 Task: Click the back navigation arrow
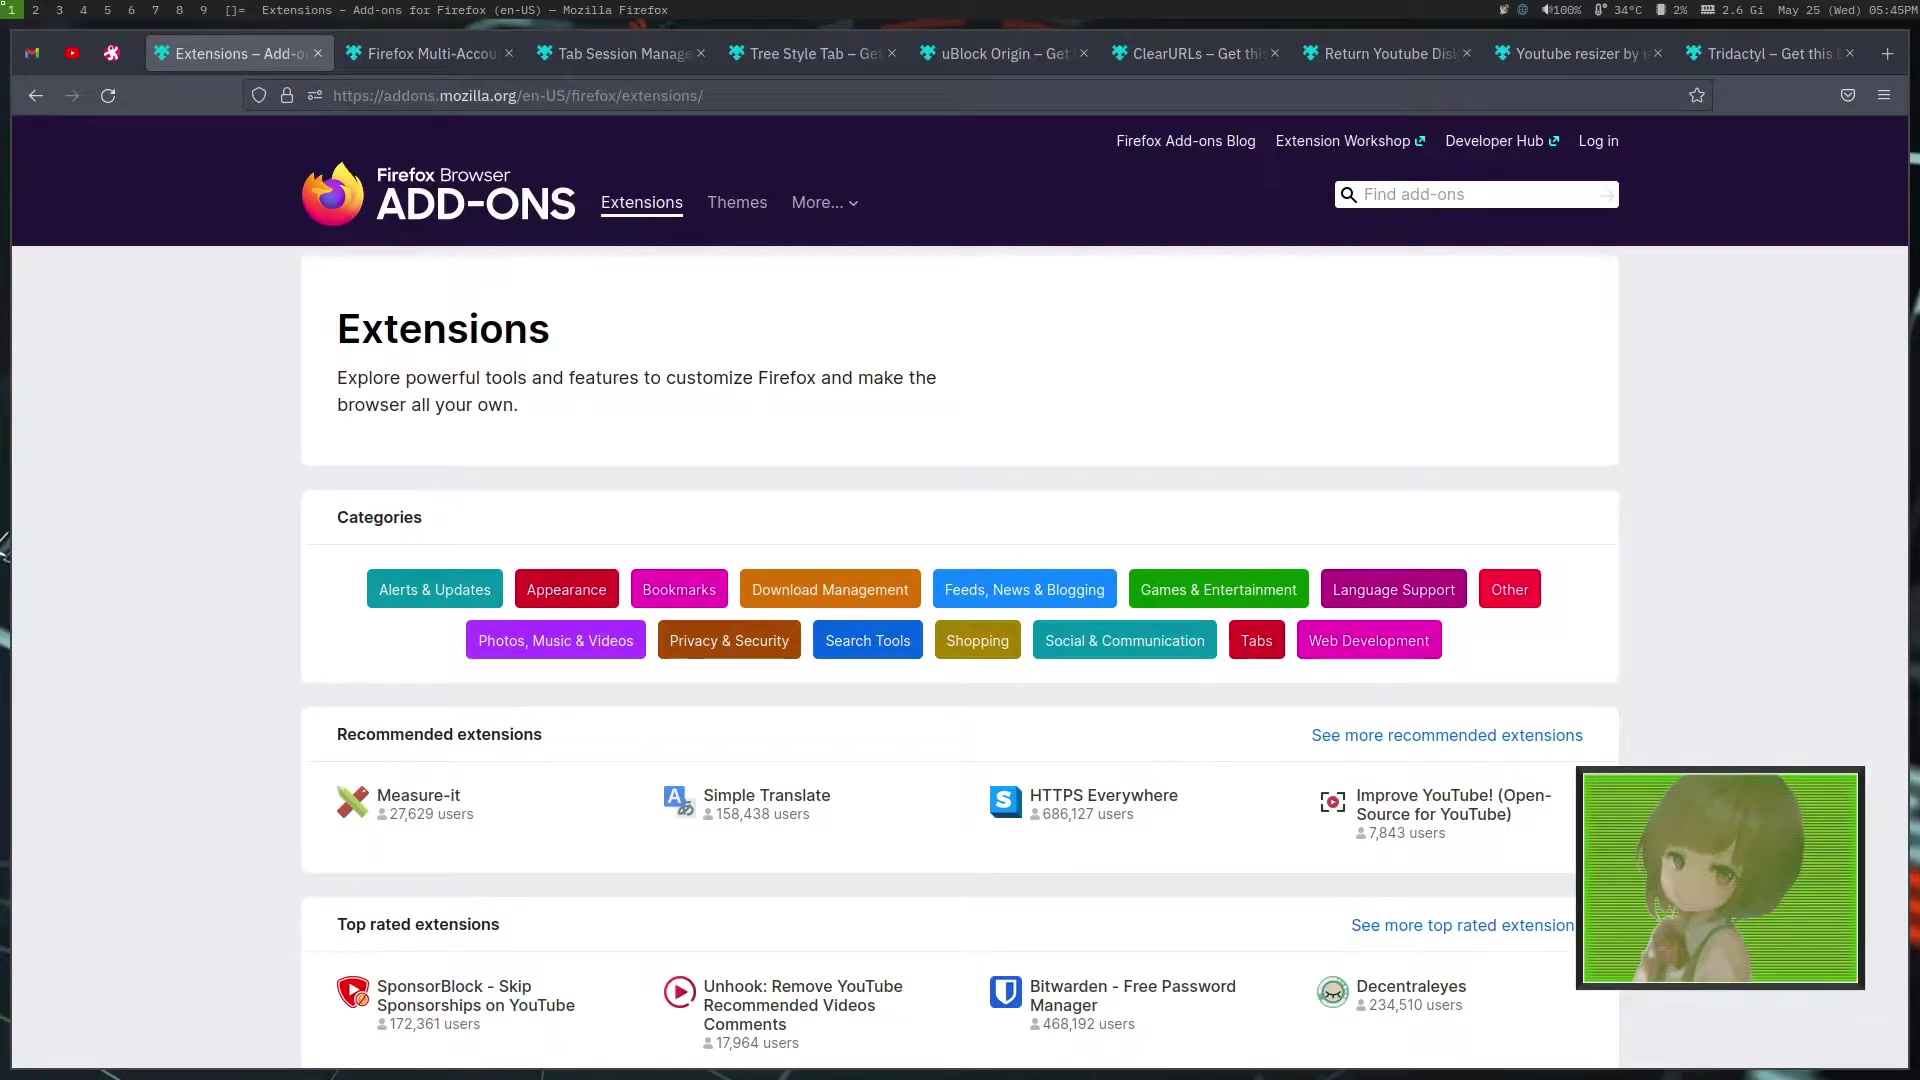pyautogui.click(x=36, y=96)
